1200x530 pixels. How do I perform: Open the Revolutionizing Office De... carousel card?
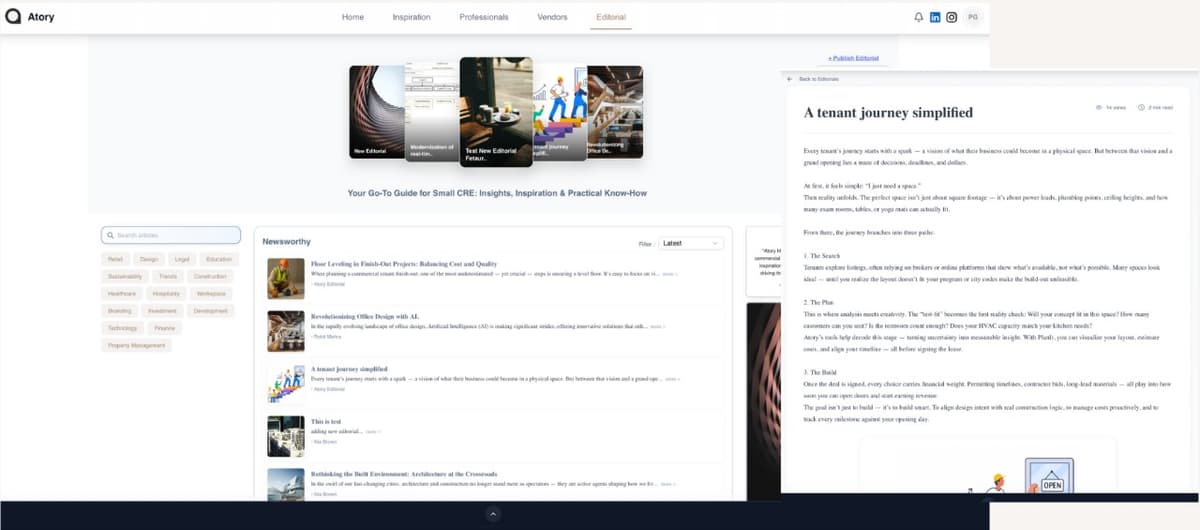point(614,112)
